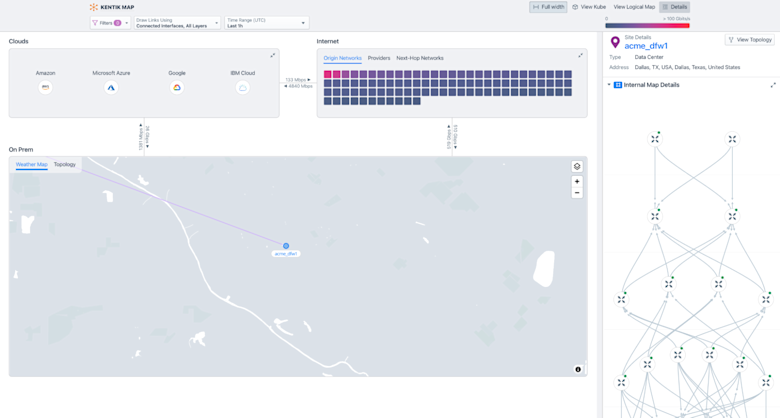Open the Time Range (UTC) dropdown

267,23
